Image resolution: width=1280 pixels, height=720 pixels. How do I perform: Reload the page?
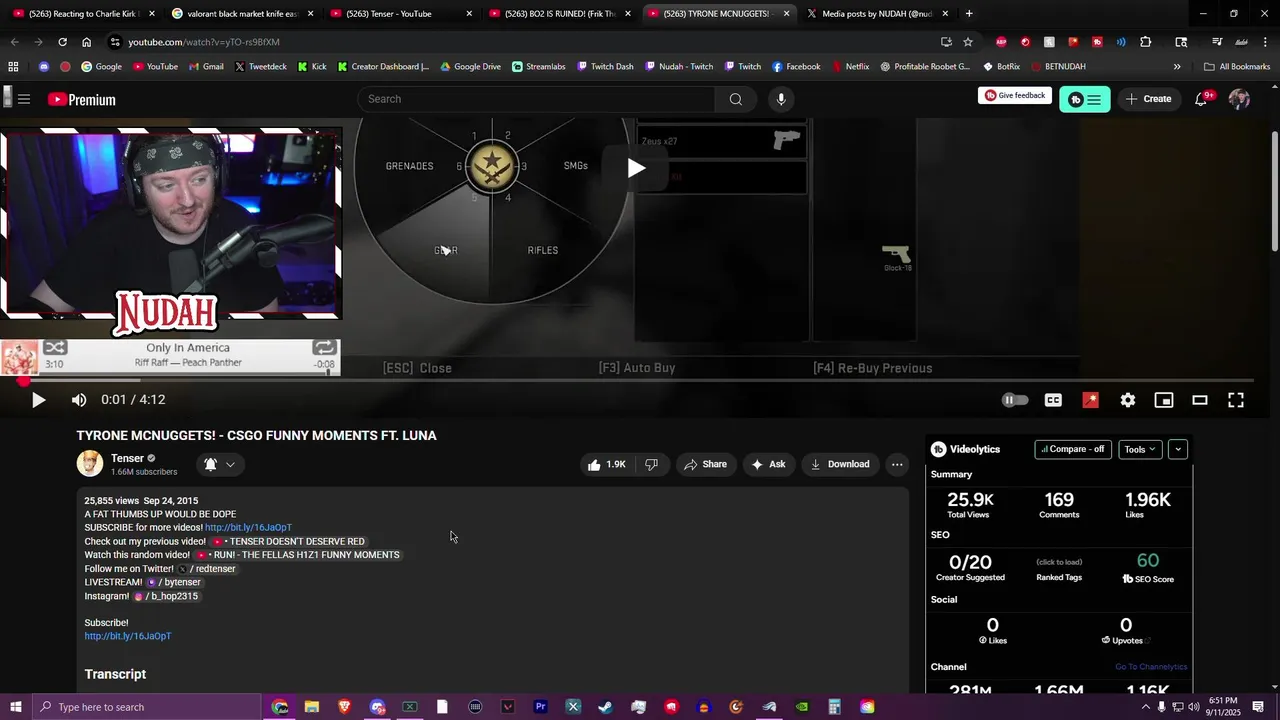(62, 42)
